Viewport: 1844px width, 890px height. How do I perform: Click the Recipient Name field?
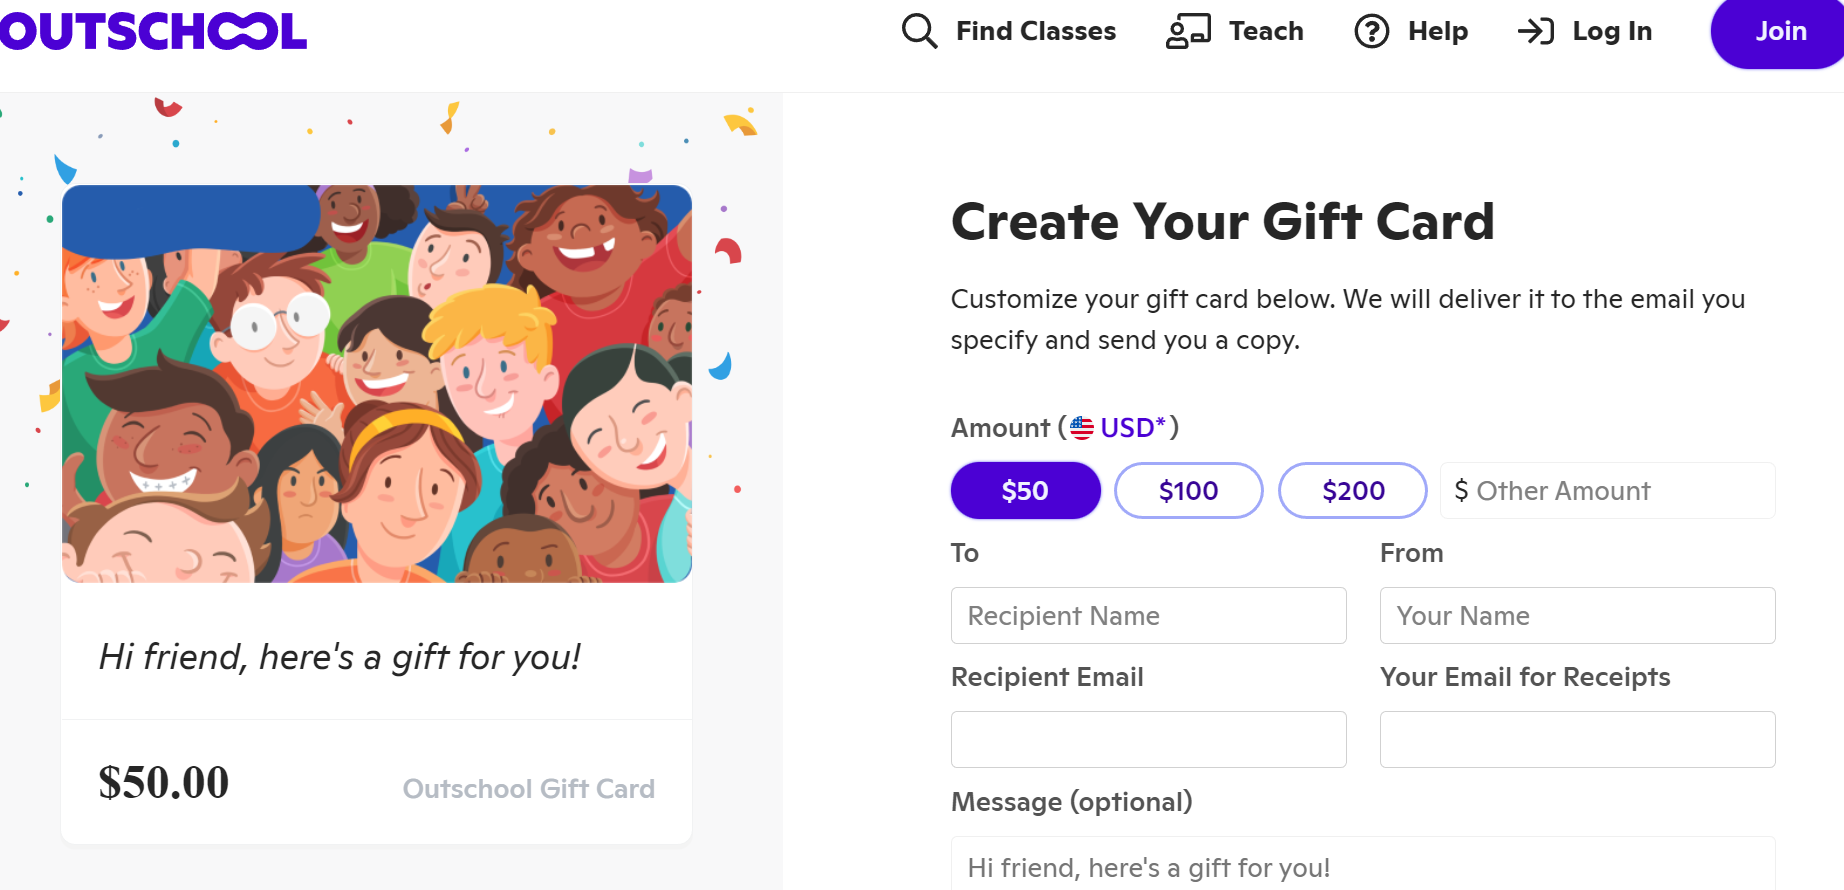(1148, 616)
